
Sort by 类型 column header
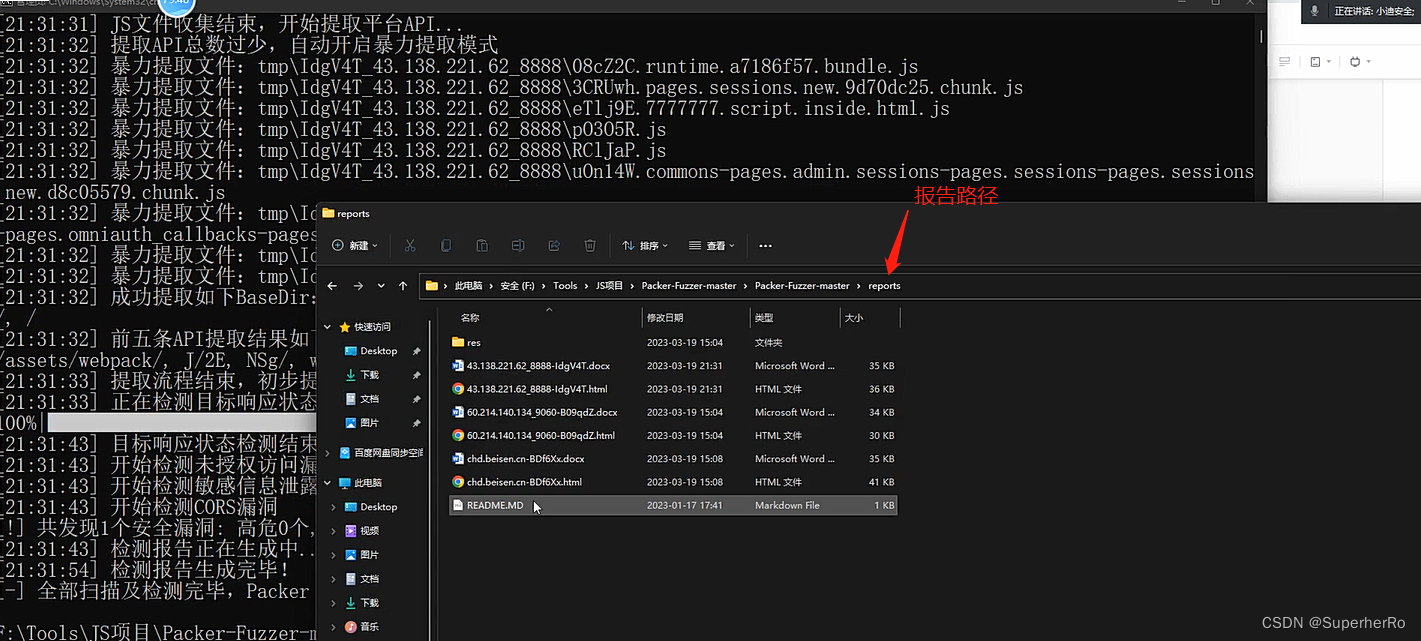click(764, 318)
